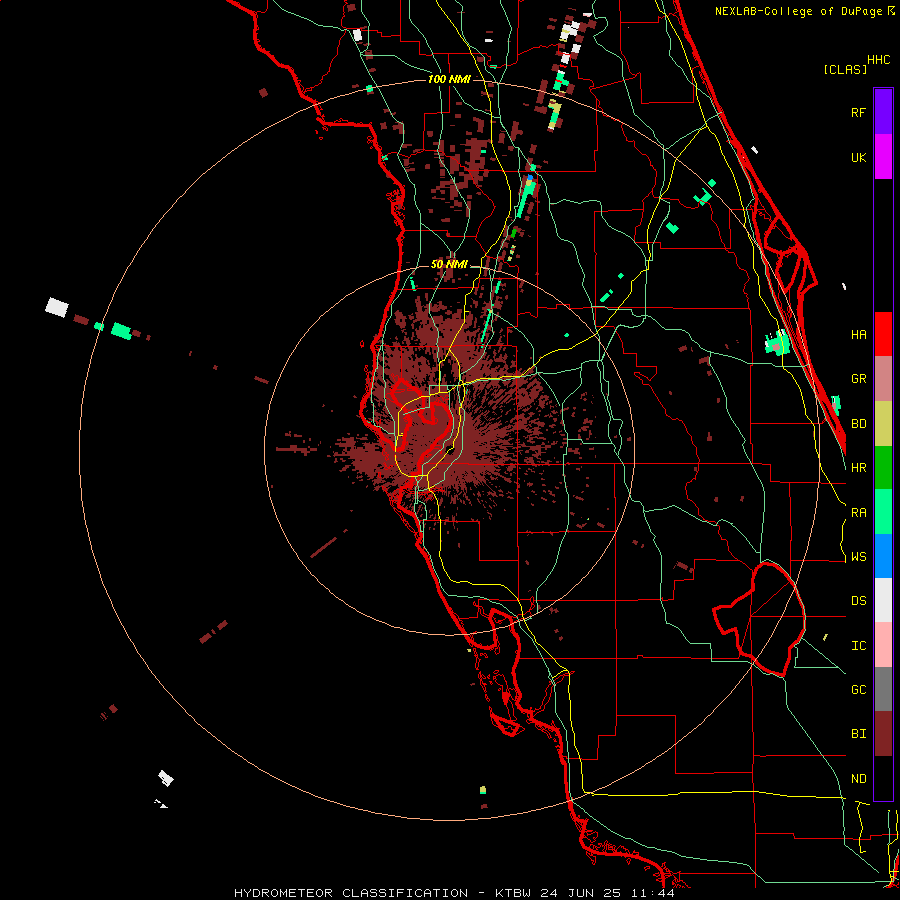Viewport: 900px width, 900px height.
Task: Click the BD legend label
Action: (x=859, y=424)
